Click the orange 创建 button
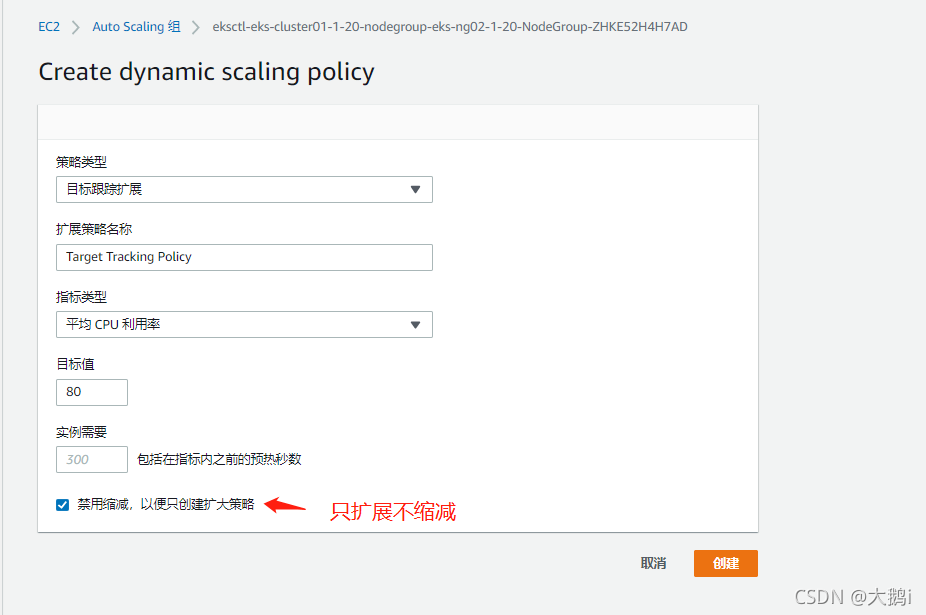The image size is (926, 615). tap(725, 563)
